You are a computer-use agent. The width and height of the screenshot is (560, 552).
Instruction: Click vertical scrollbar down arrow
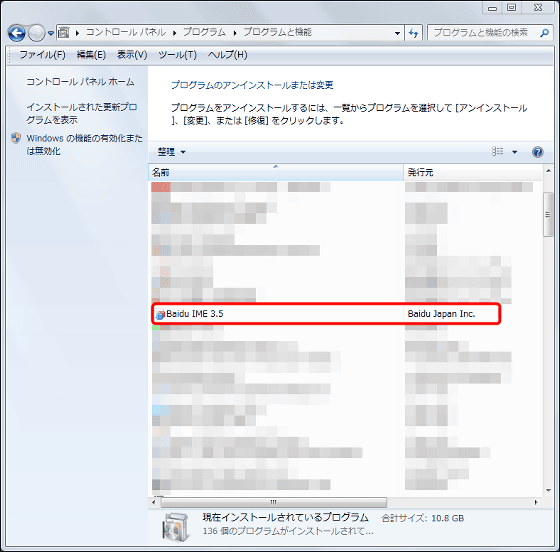pyautogui.click(x=548, y=490)
